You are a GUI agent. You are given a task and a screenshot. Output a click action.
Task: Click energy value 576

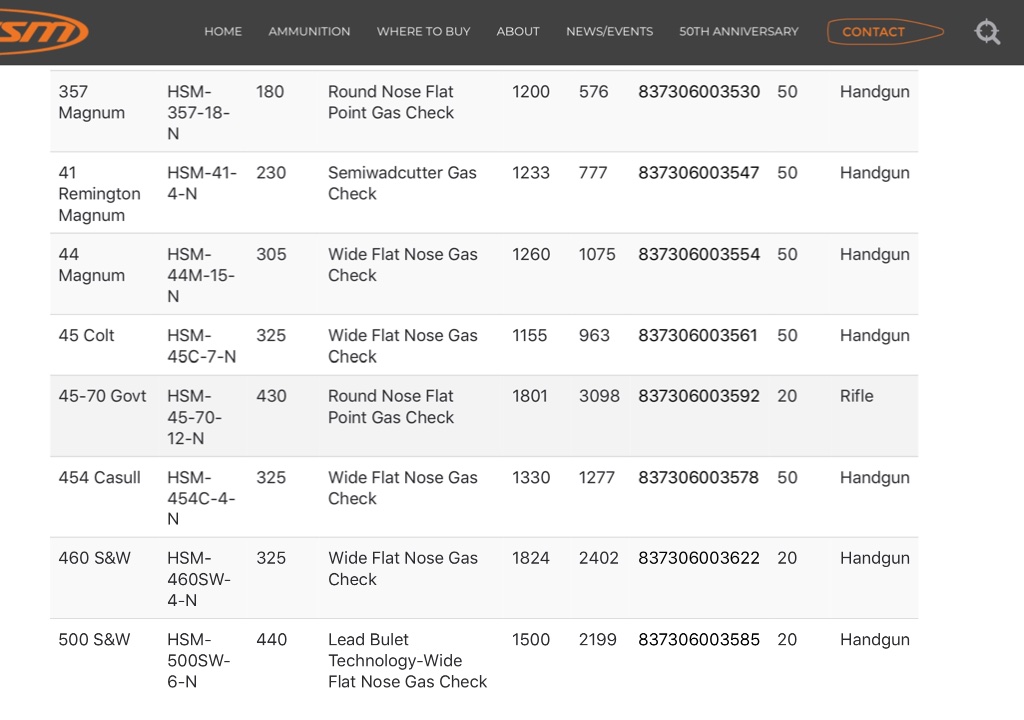tap(593, 91)
